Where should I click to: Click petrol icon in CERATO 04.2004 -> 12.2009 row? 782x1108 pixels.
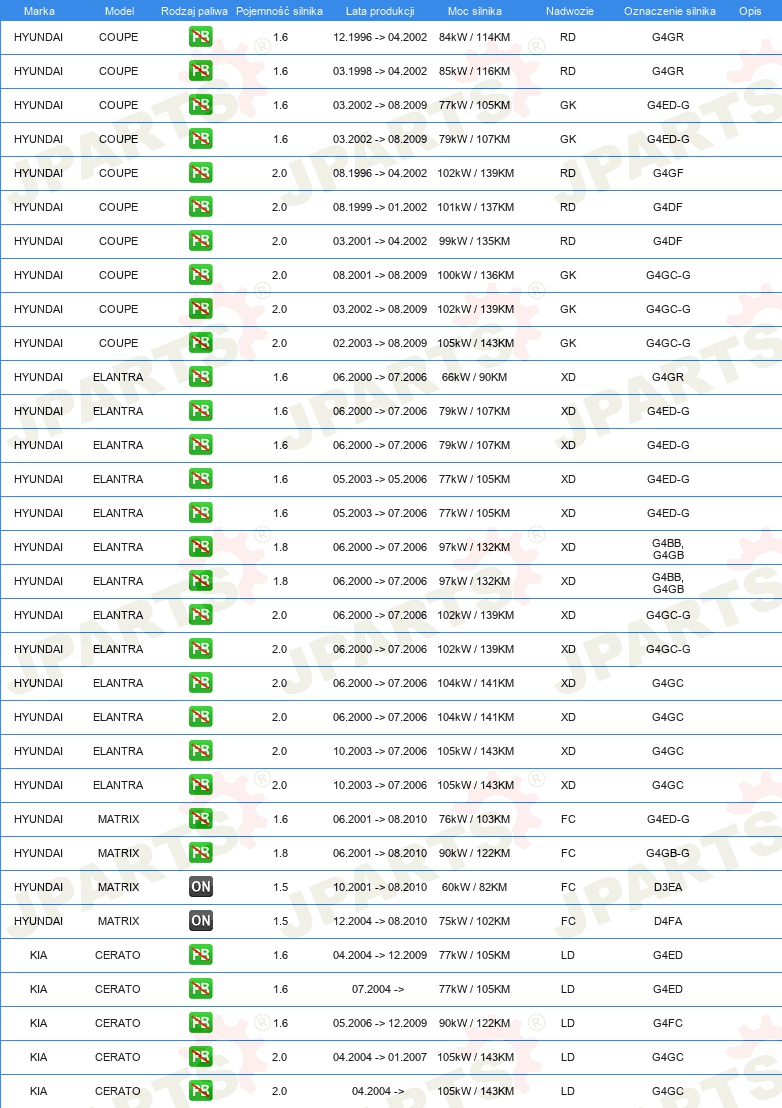click(x=201, y=955)
